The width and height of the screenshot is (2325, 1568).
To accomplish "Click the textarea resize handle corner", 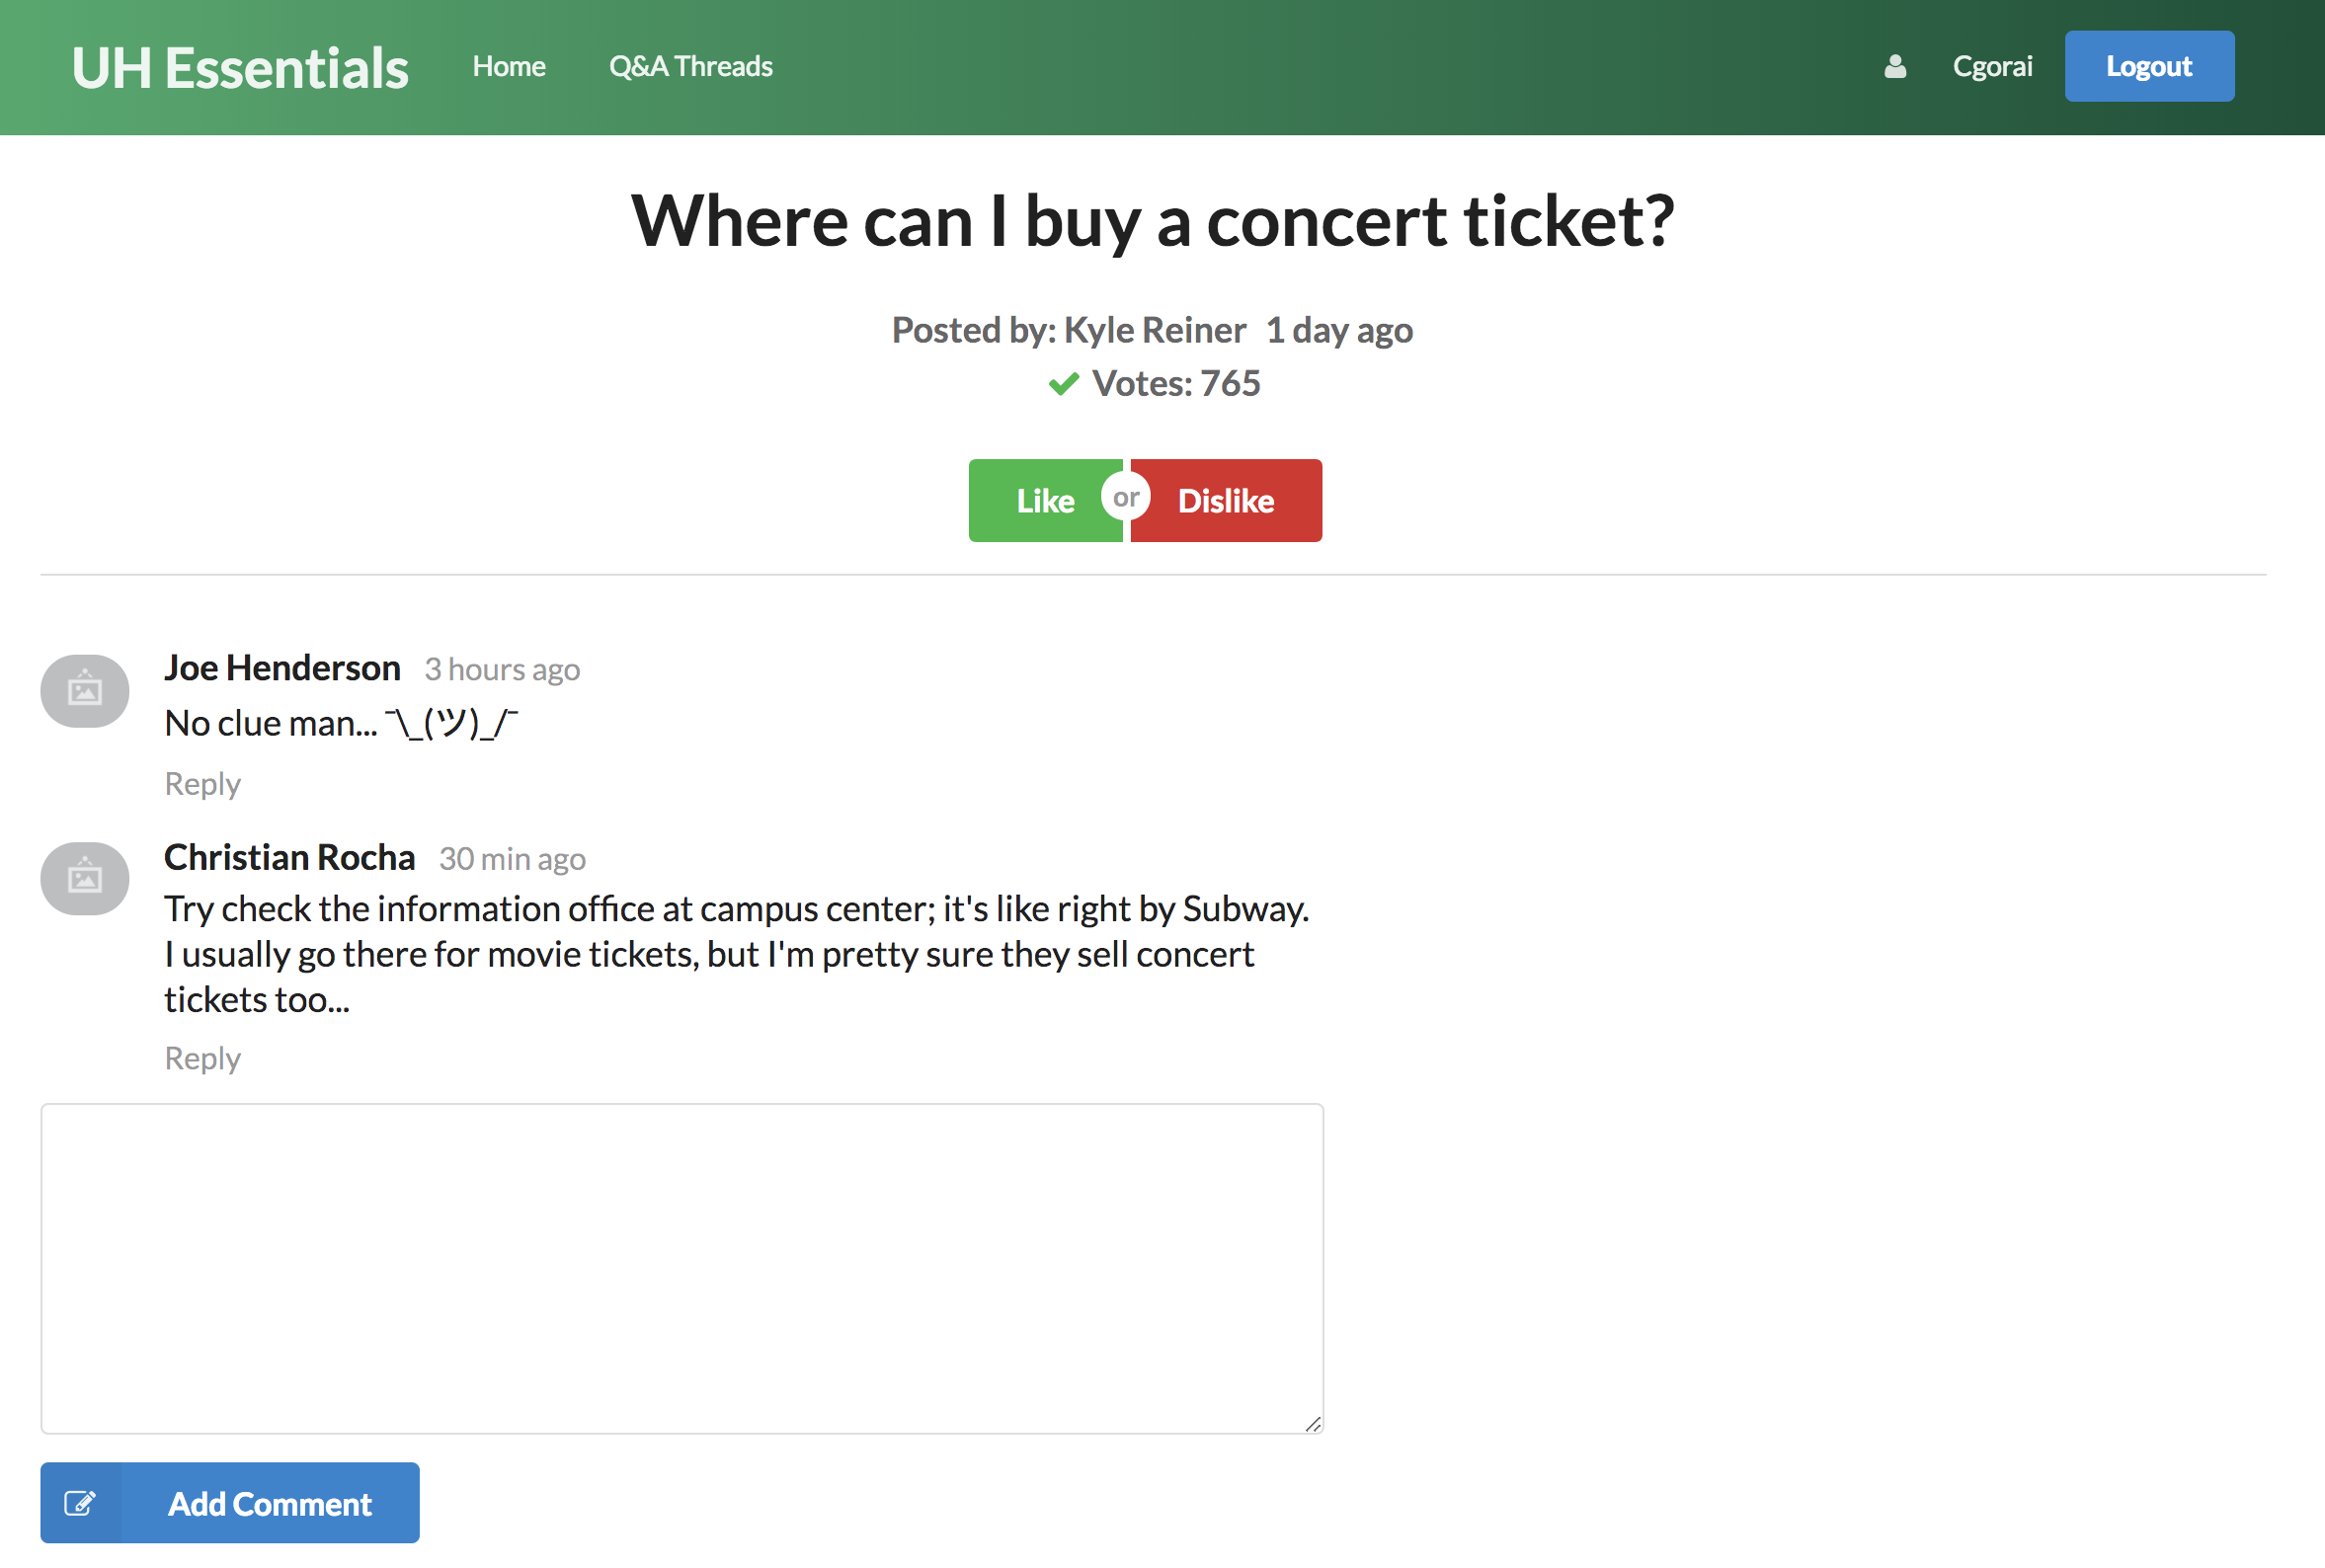I will pos(1313,1424).
